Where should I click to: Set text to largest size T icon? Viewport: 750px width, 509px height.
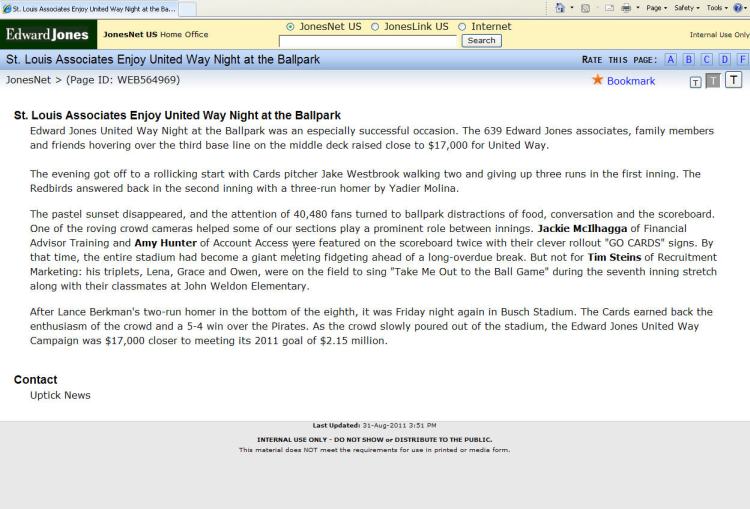tap(733, 80)
